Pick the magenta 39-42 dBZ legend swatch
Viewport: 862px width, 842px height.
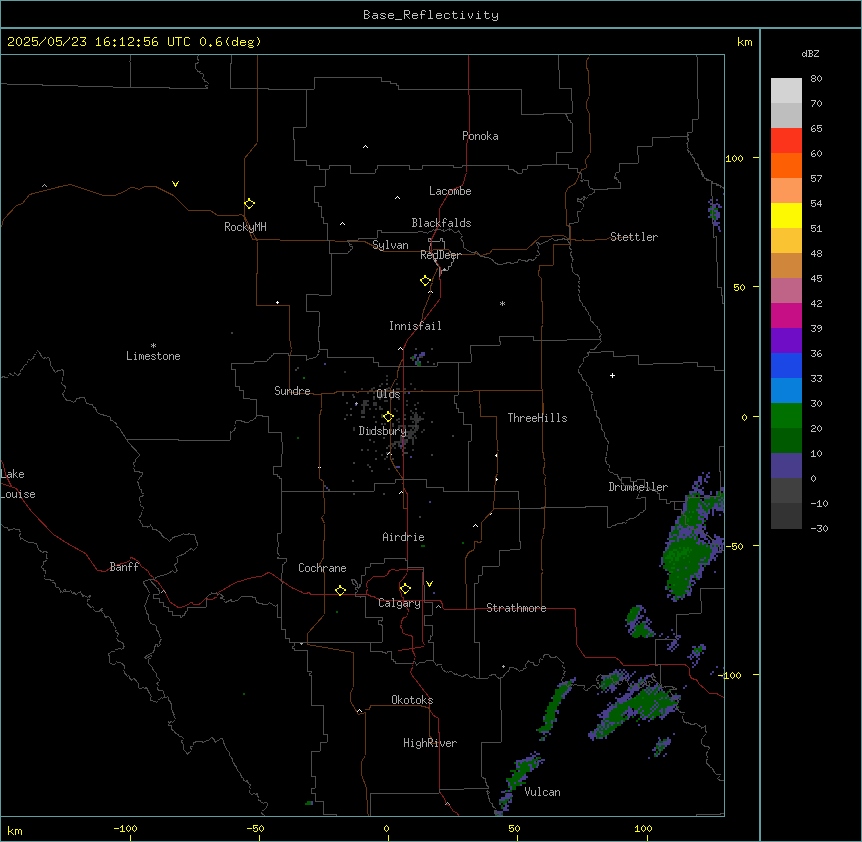coord(786,315)
